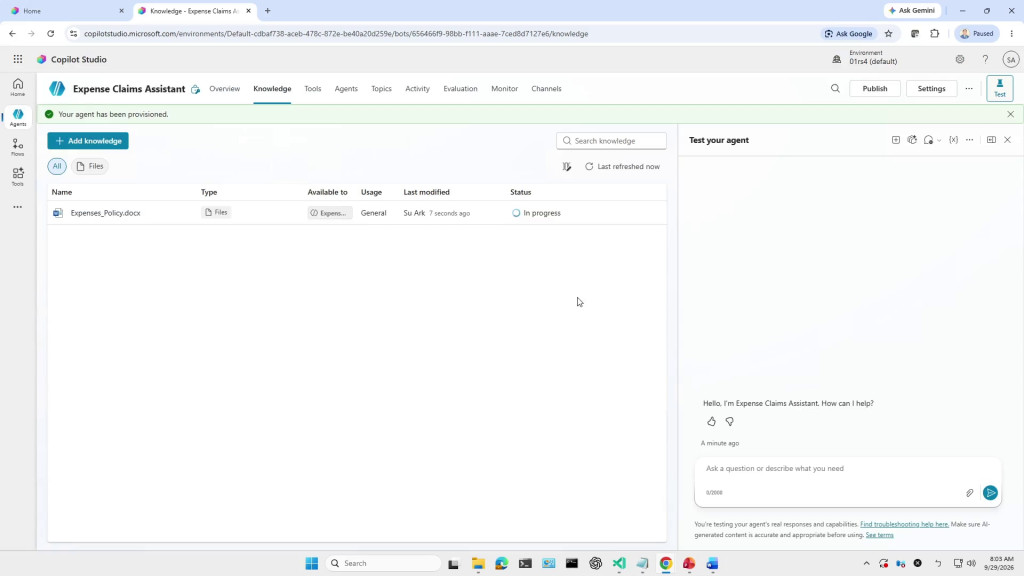This screenshot has height=576, width=1024.
Task: Open the Expenses_Policy.docx knowledge row
Action: click(357, 213)
